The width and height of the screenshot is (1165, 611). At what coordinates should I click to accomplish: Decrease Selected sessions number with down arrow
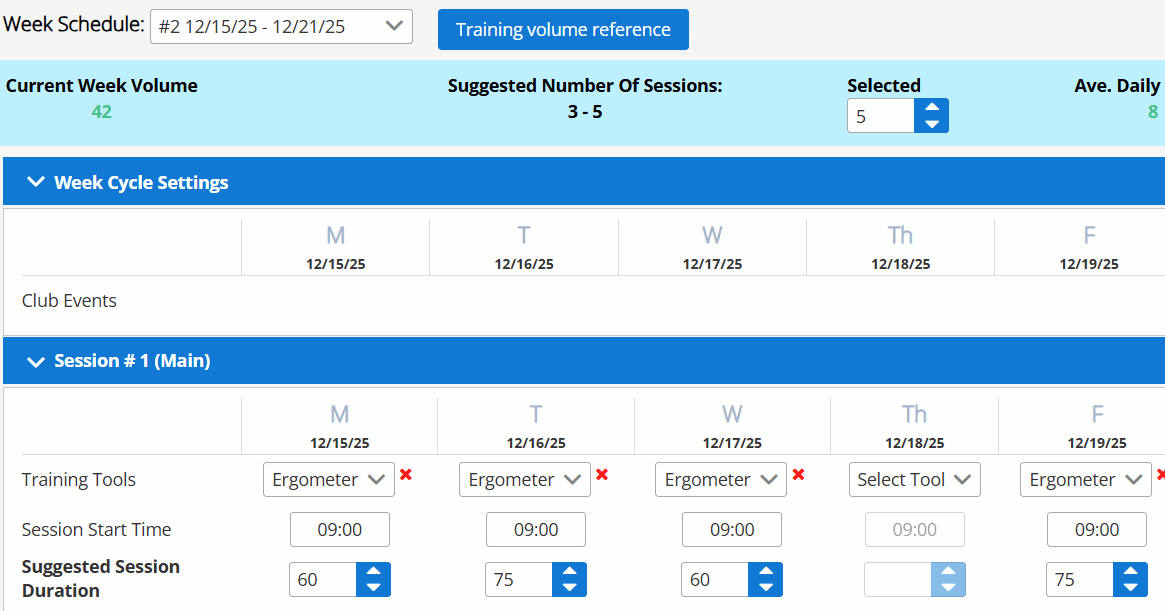[x=932, y=124]
